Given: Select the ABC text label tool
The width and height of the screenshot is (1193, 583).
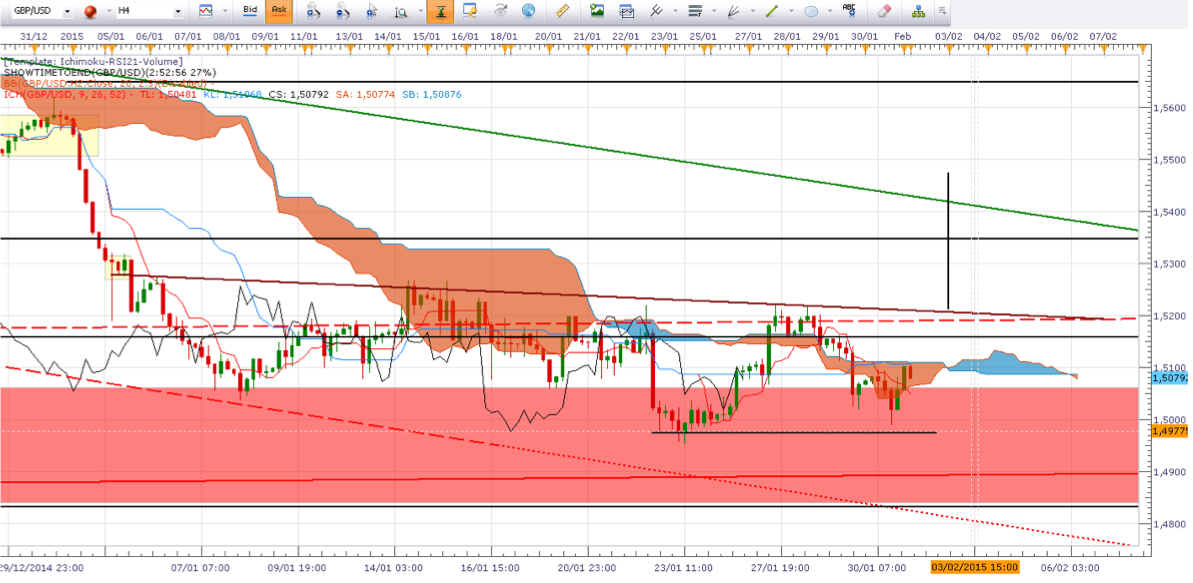Looking at the screenshot, I should tap(849, 11).
